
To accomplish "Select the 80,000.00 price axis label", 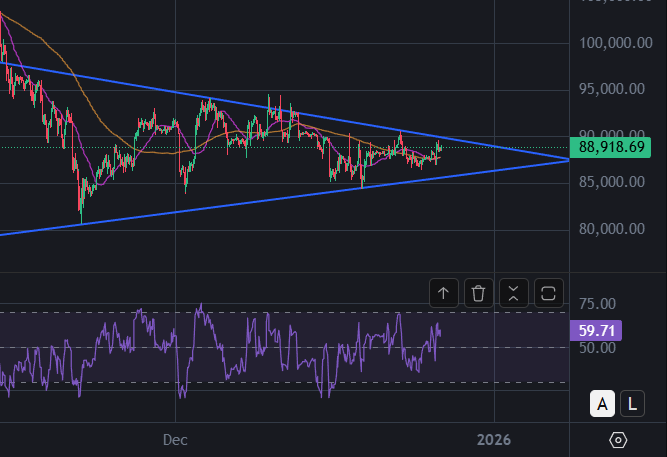I will pos(612,229).
